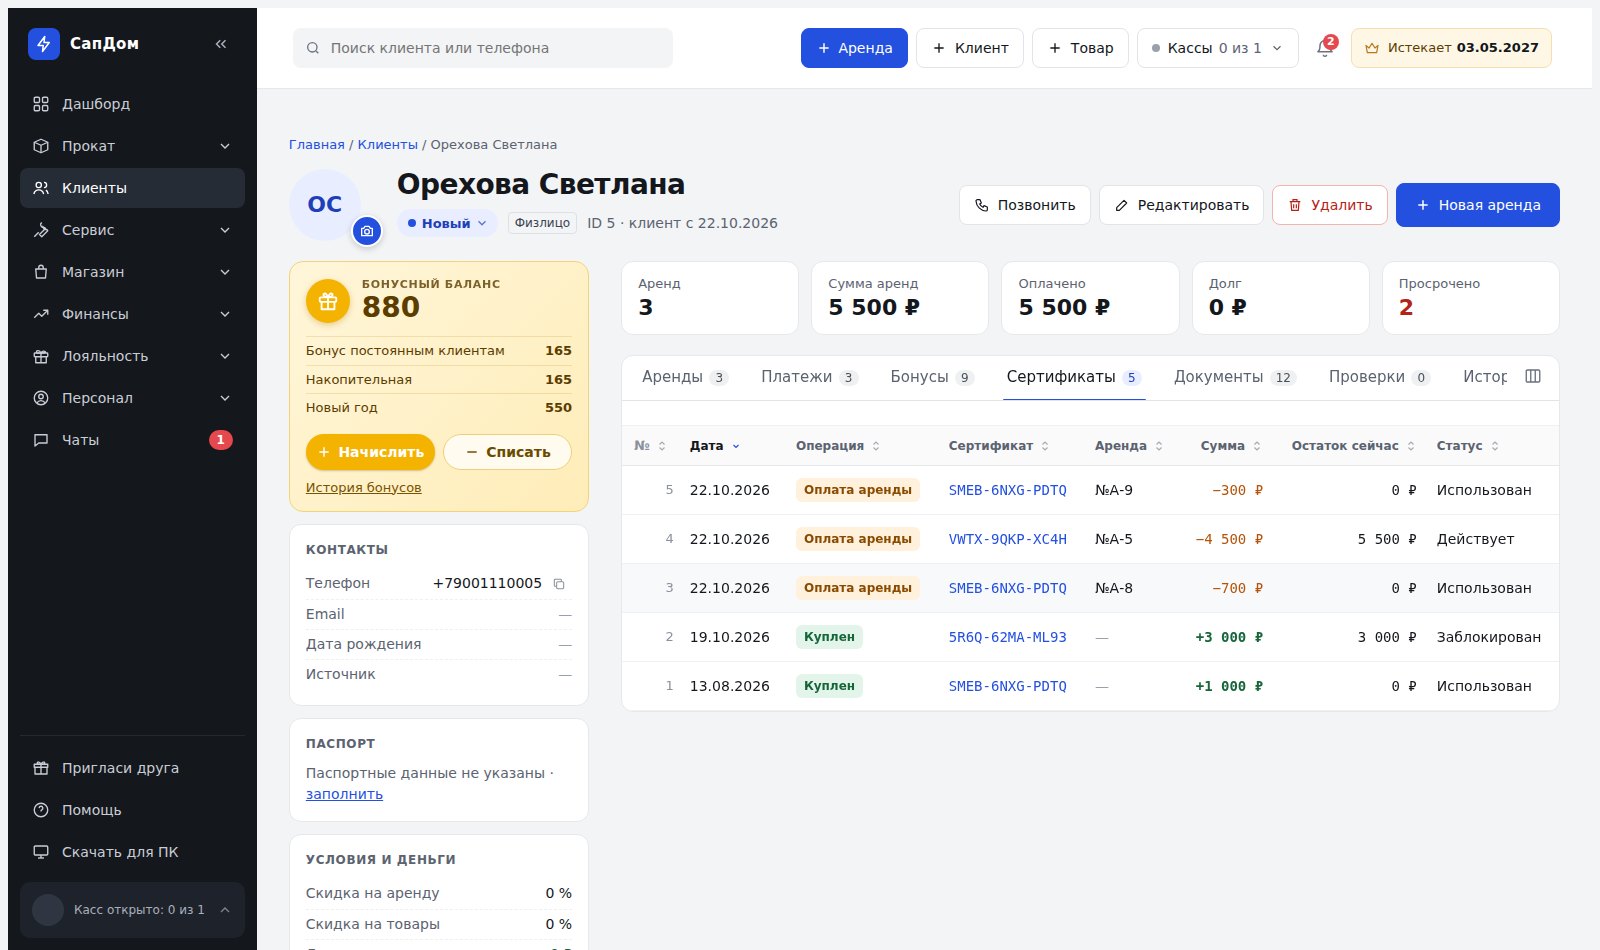Switch to the Проверки tab
Image resolution: width=1600 pixels, height=950 pixels.
coord(1379,377)
